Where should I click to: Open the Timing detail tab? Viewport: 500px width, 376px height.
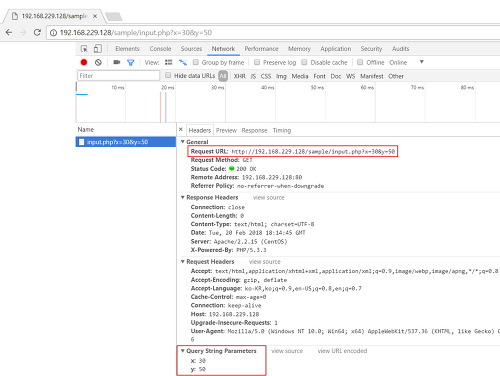(x=282, y=130)
